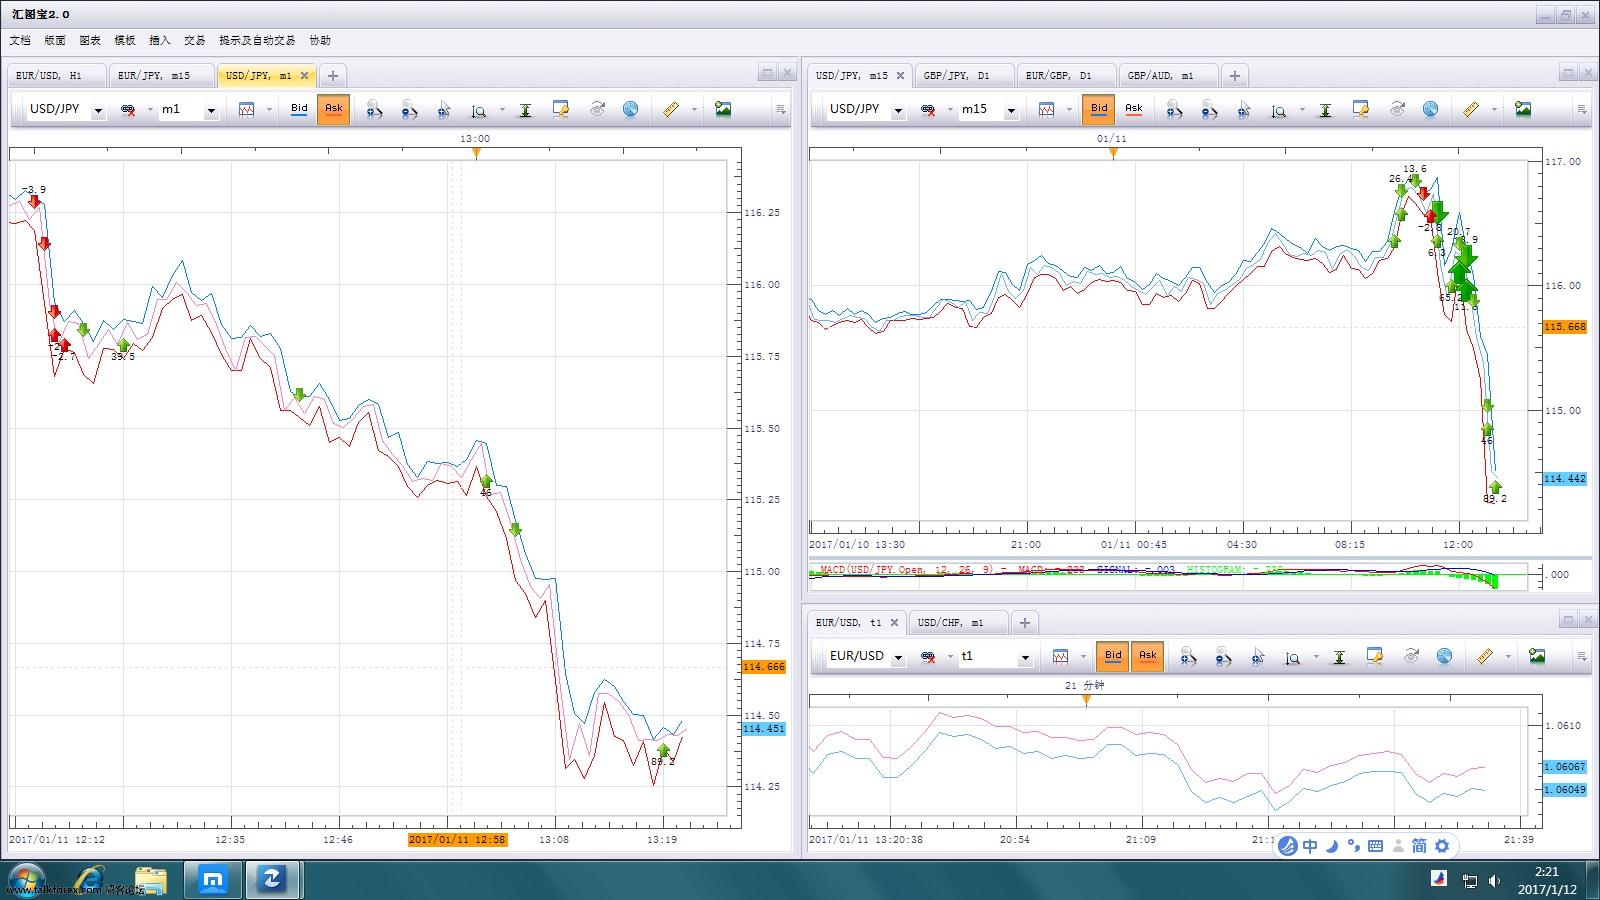
Task: Click the fit-vertical scale icon in EUR/USD t1 toolbar
Action: point(1339,656)
